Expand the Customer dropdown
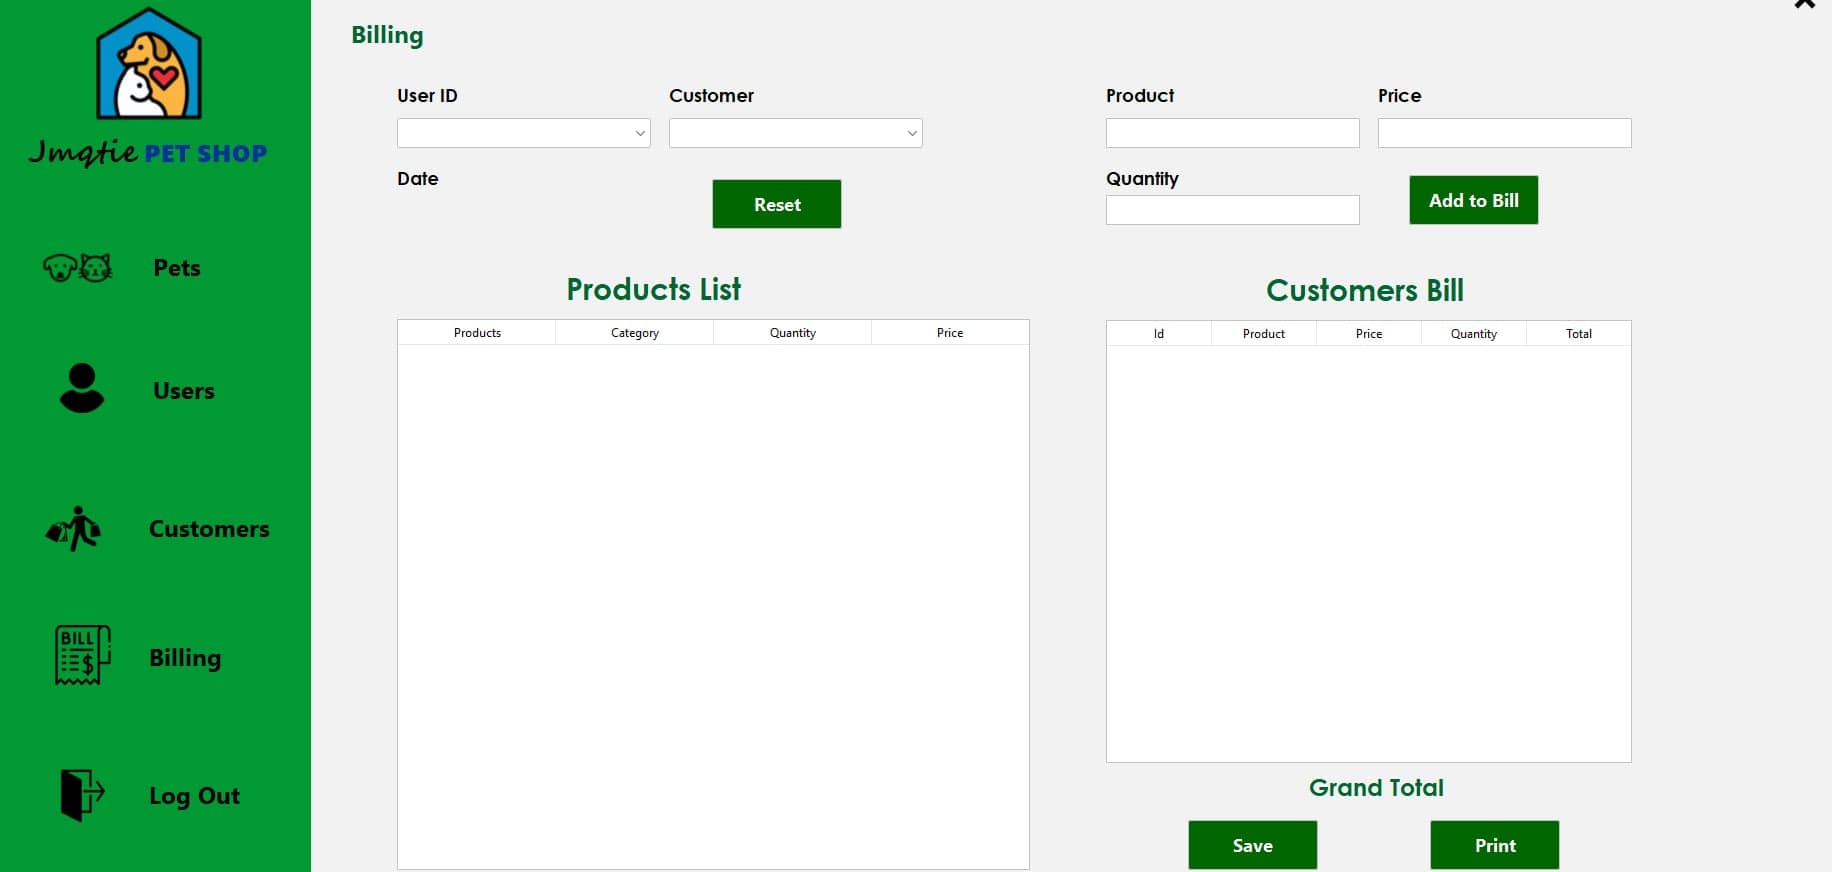The image size is (1832, 872). [x=795, y=133]
